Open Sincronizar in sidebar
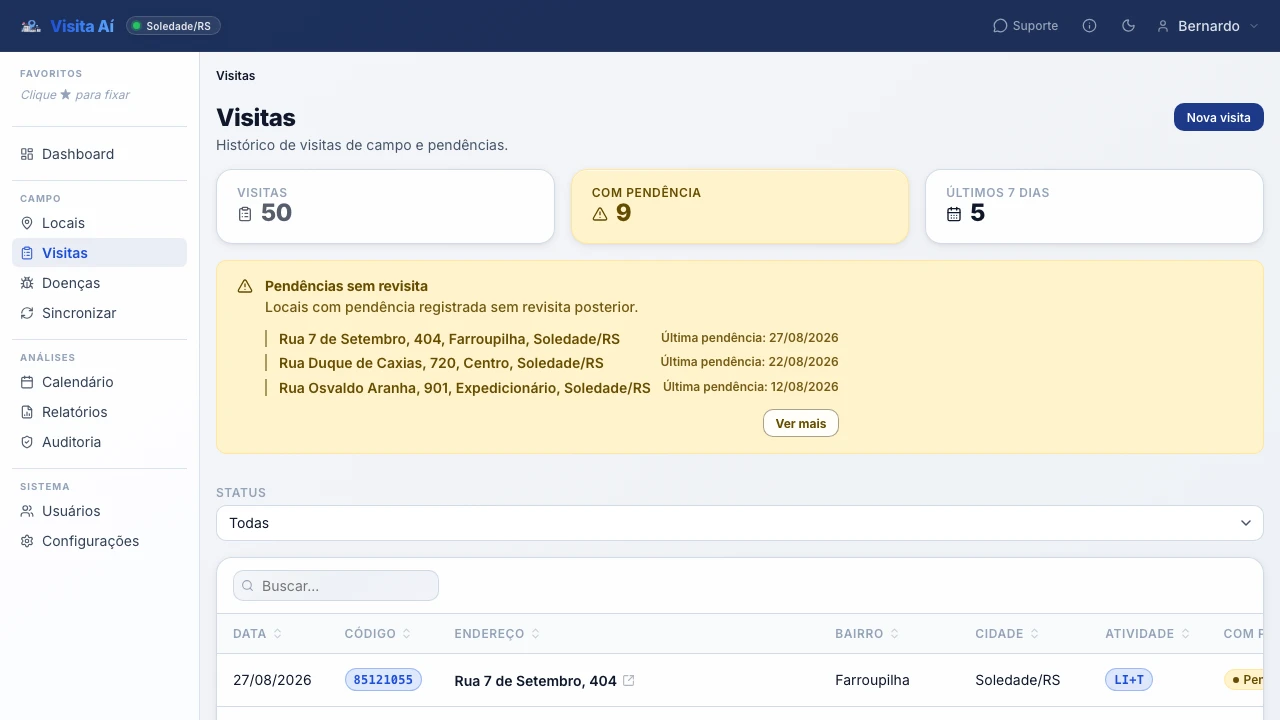 tap(99, 313)
